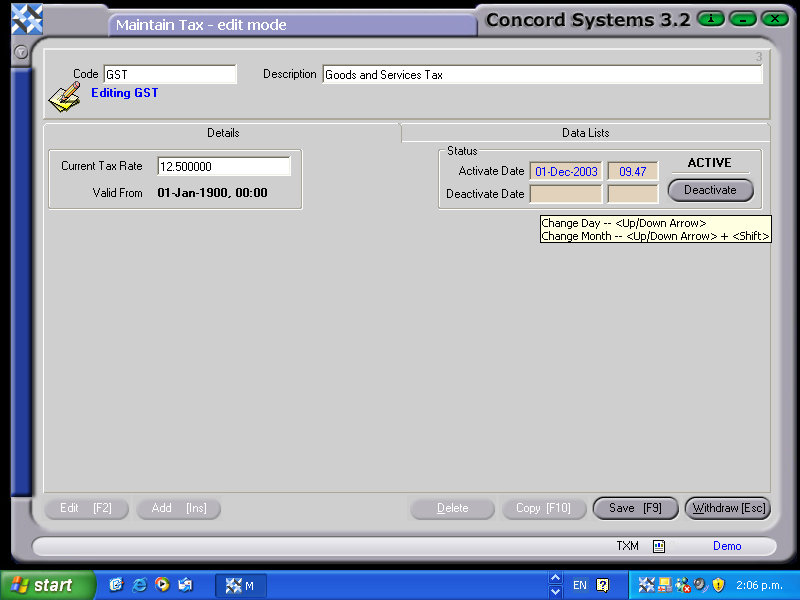
Task: Open the display settings monitor tray icon
Action: coord(663,585)
